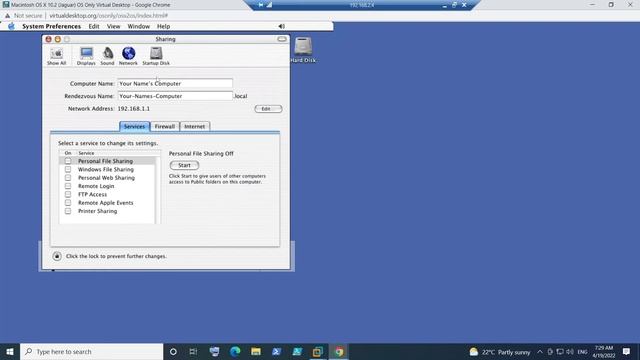Enable Remote Apple Events checkbox
Image resolution: width=640 pixels, height=360 pixels.
(x=68, y=202)
